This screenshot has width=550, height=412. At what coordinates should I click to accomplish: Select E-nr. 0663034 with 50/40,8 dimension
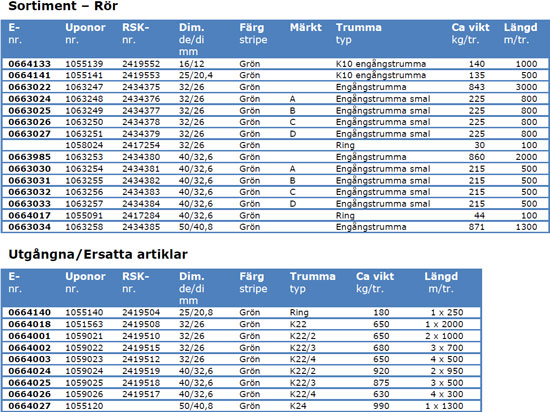(x=29, y=227)
